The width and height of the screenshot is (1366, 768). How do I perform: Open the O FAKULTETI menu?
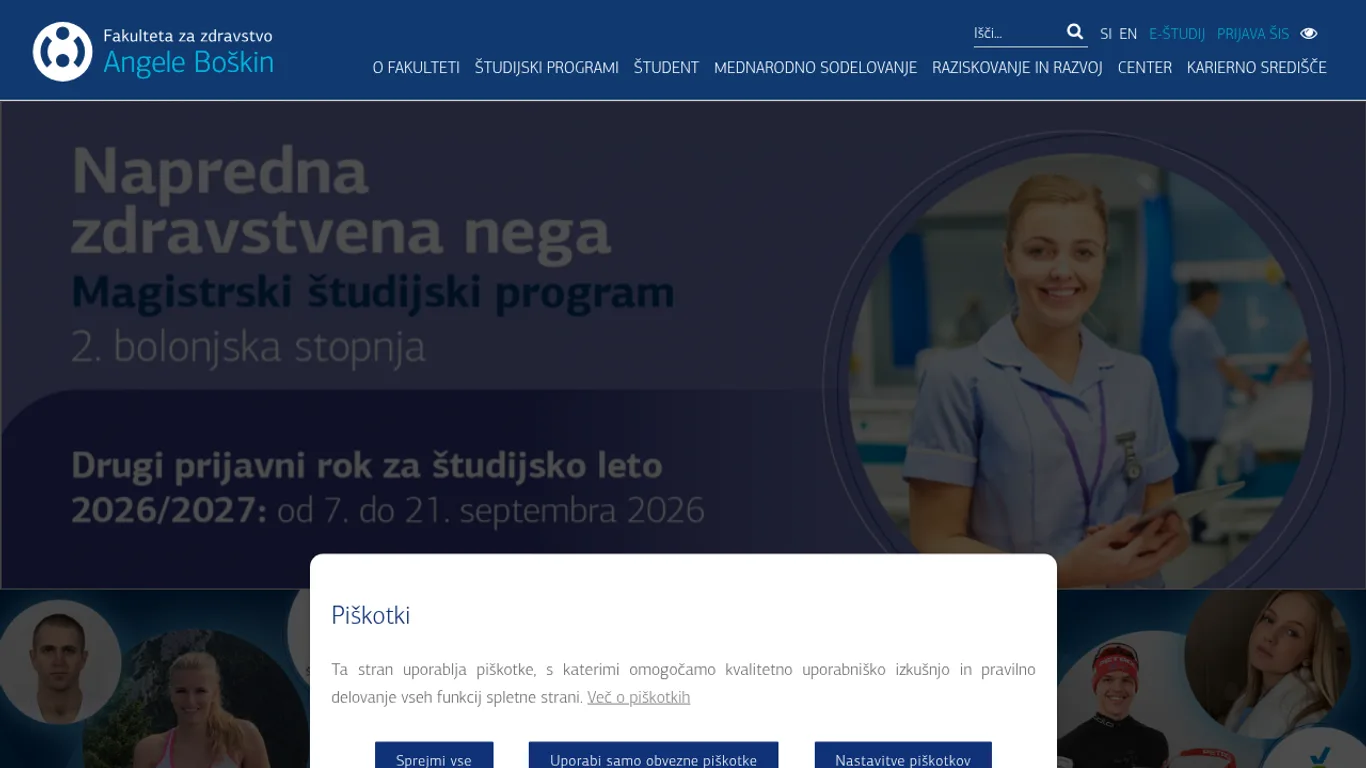point(416,68)
